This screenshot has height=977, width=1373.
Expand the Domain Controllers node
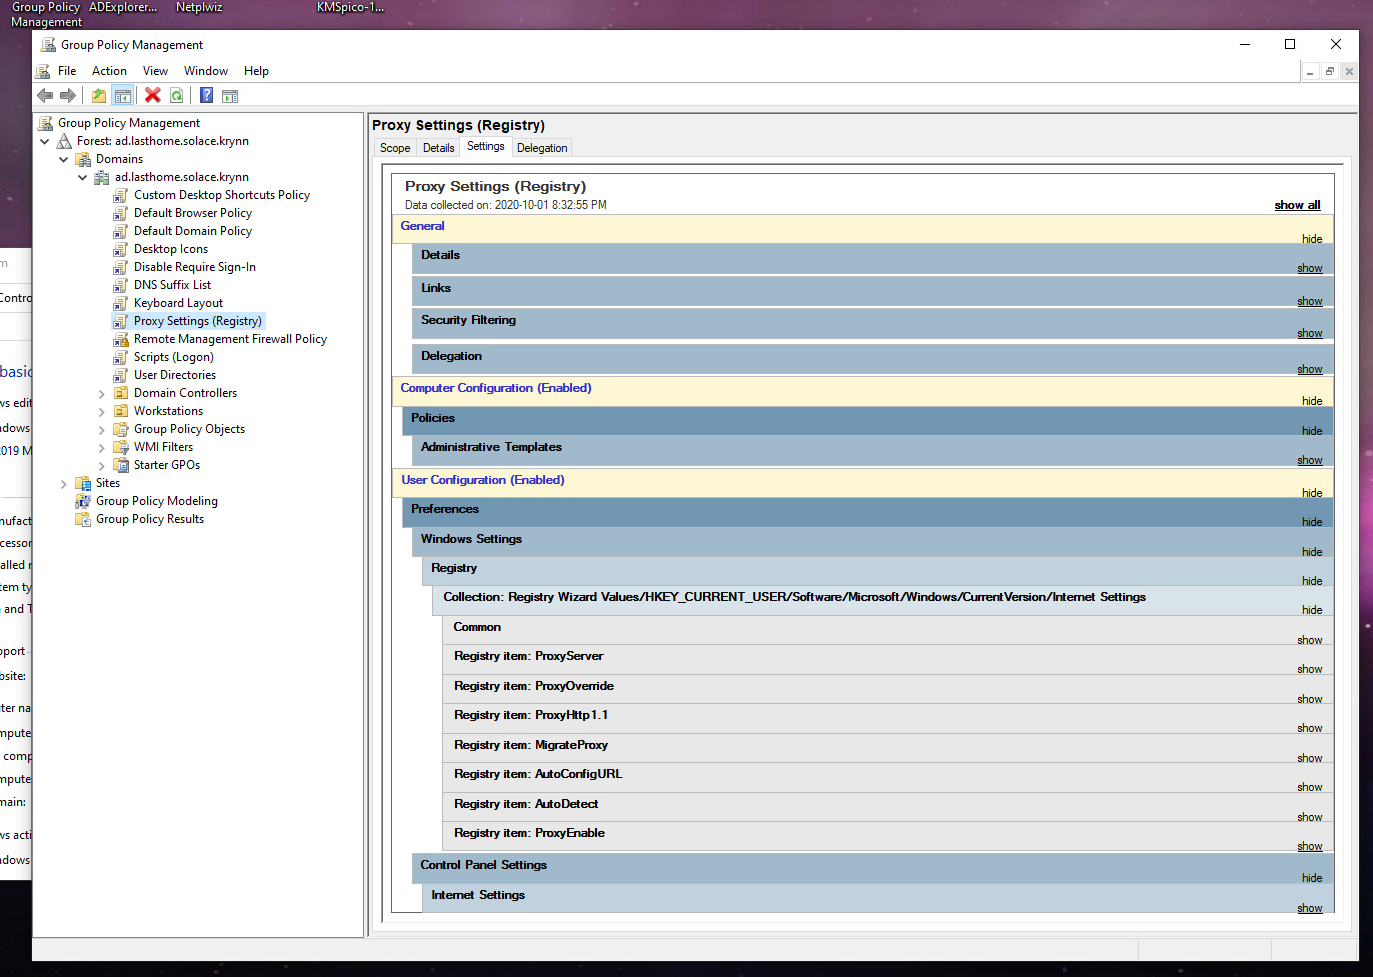pos(102,394)
